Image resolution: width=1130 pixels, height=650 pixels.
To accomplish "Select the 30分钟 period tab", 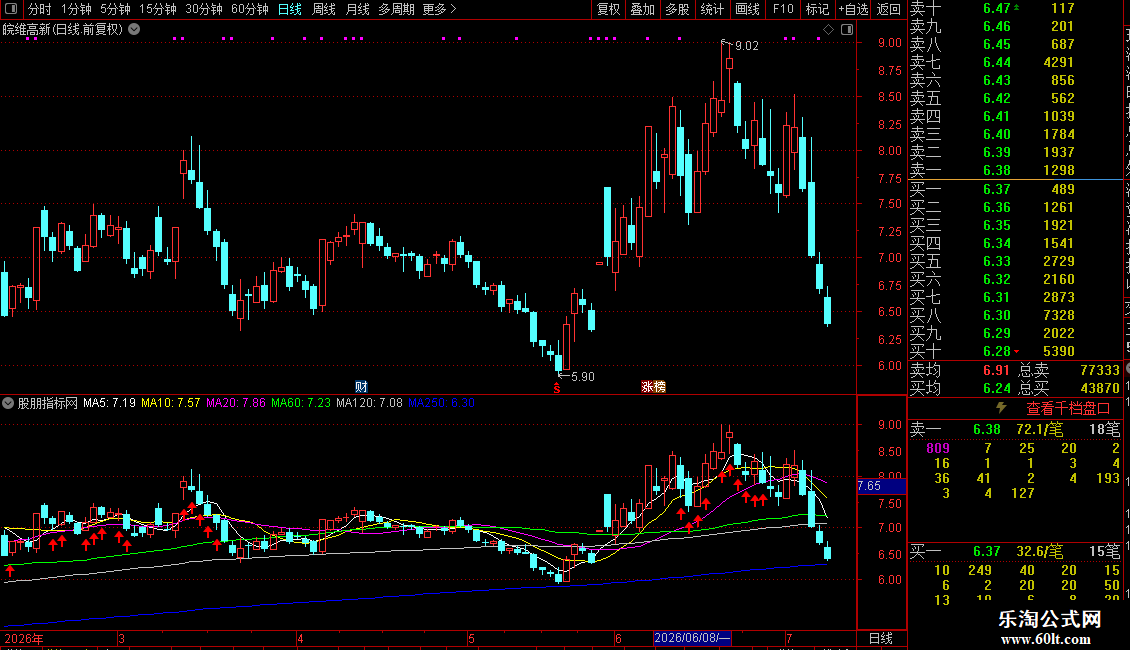I will [x=203, y=9].
